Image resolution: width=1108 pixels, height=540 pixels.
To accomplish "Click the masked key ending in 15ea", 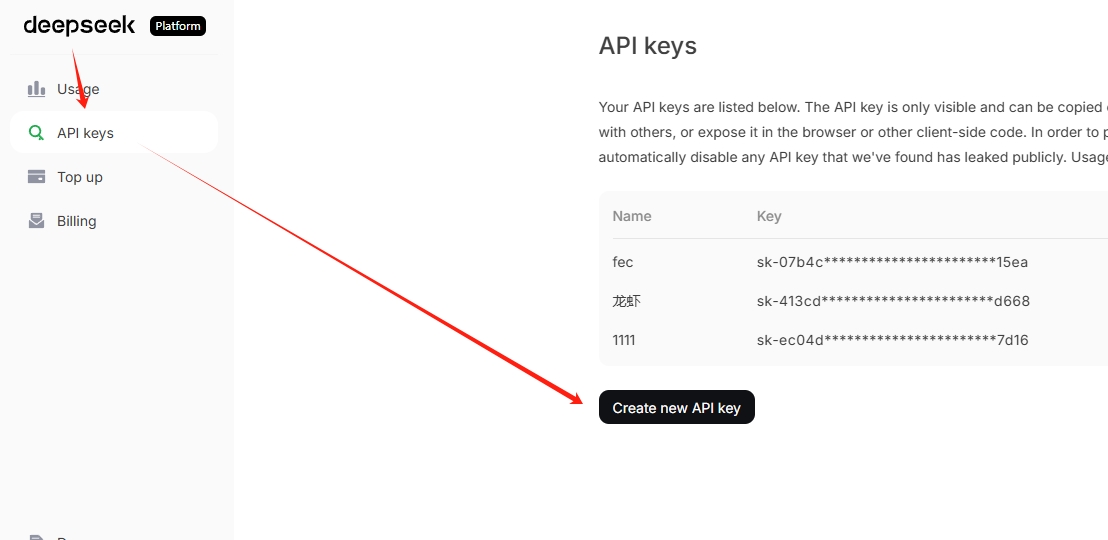I will tap(892, 262).
